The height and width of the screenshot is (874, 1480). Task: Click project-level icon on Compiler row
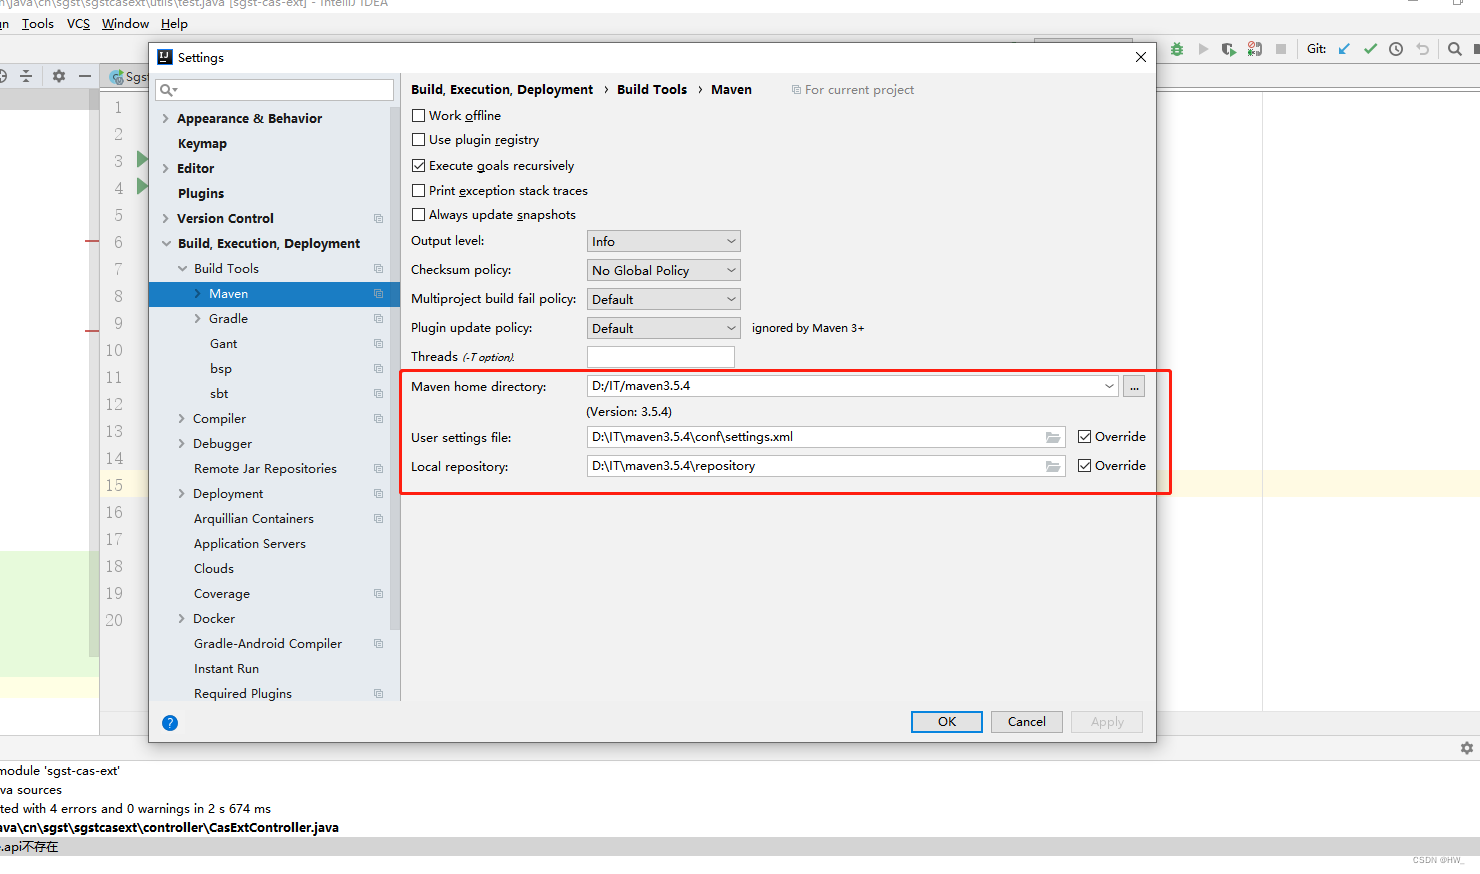[378, 419]
